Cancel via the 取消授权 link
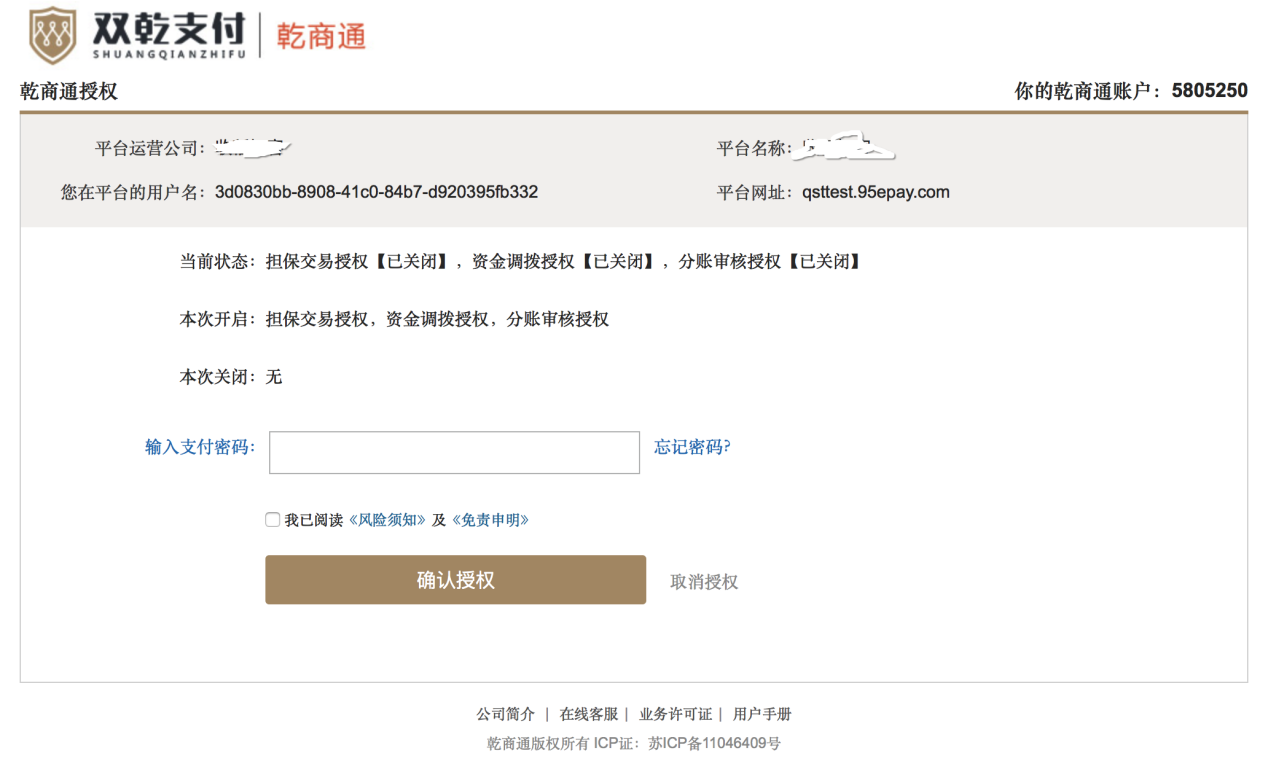 (704, 582)
